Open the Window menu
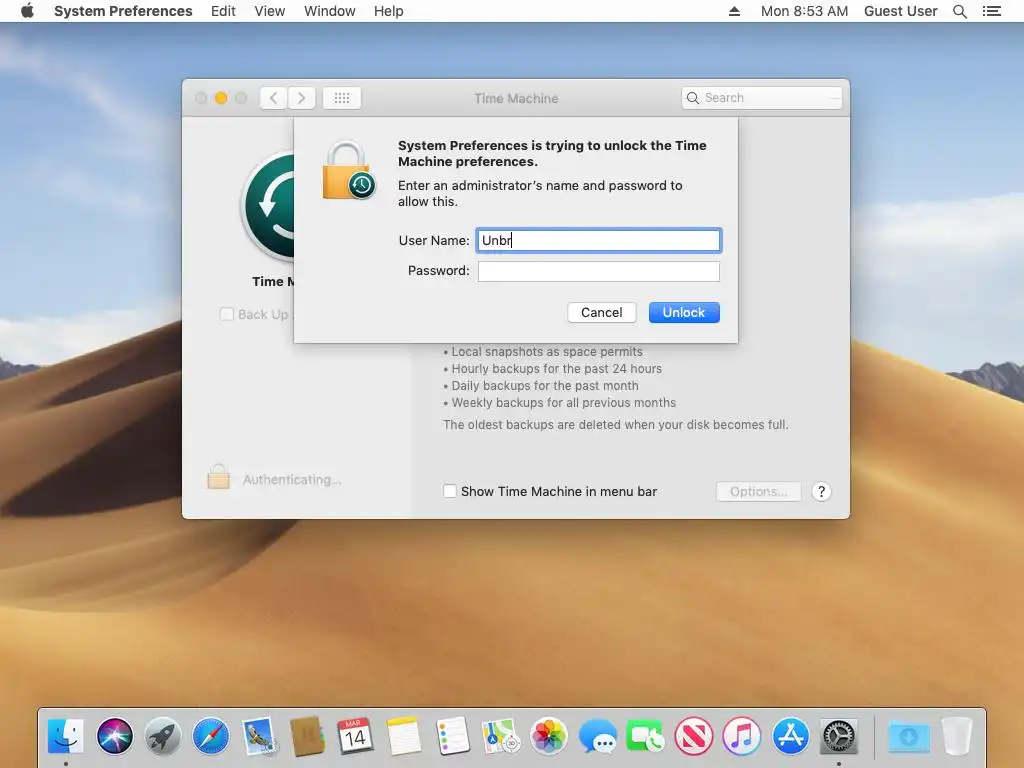The image size is (1024, 768). (330, 11)
